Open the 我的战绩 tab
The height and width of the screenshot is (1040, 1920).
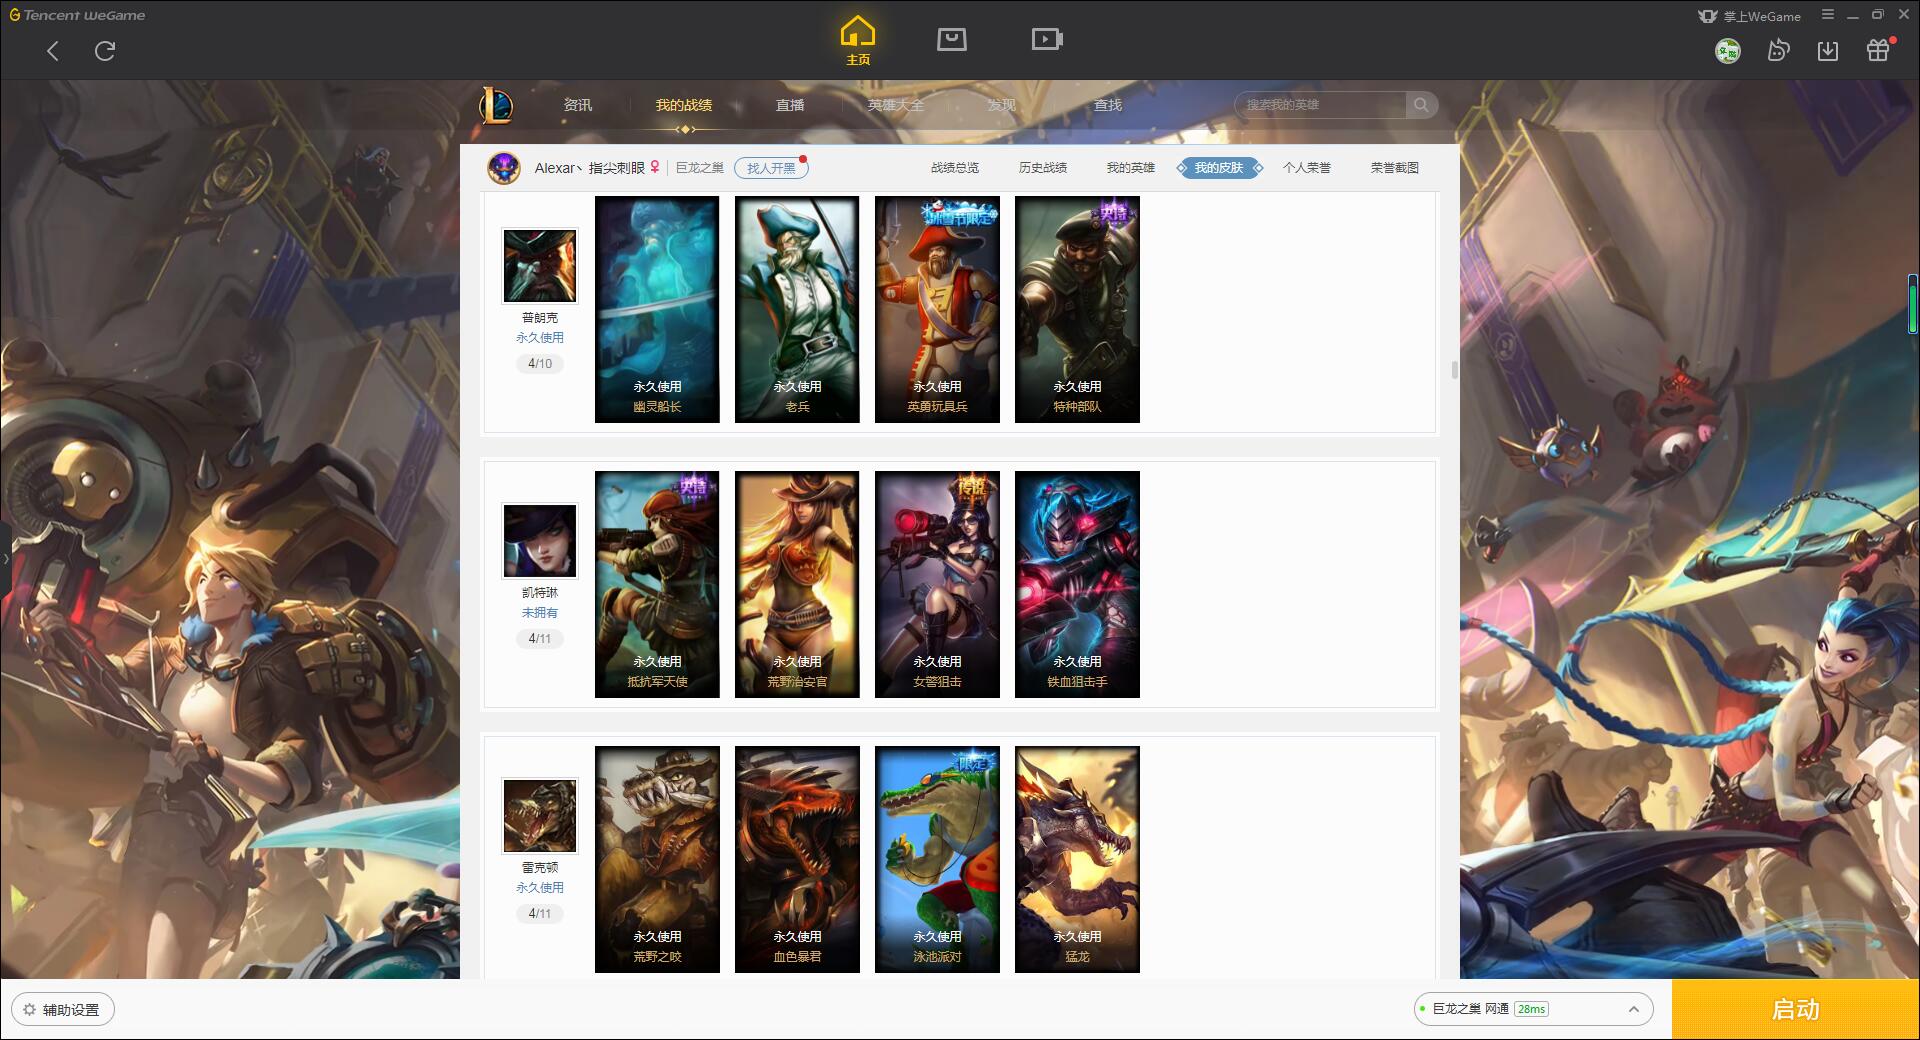[684, 105]
